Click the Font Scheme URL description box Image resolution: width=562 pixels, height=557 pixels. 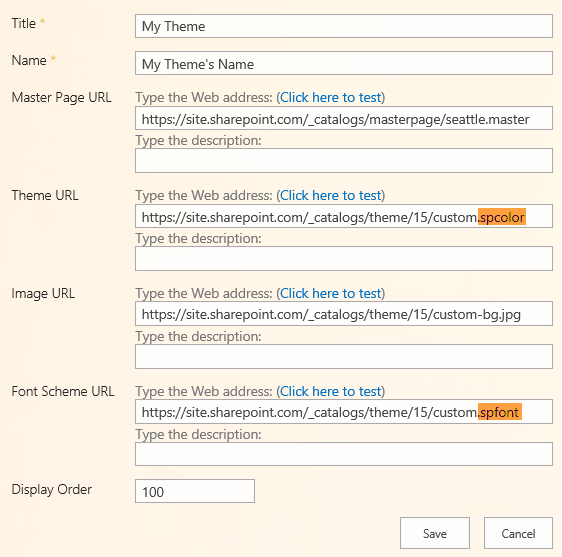pos(344,454)
